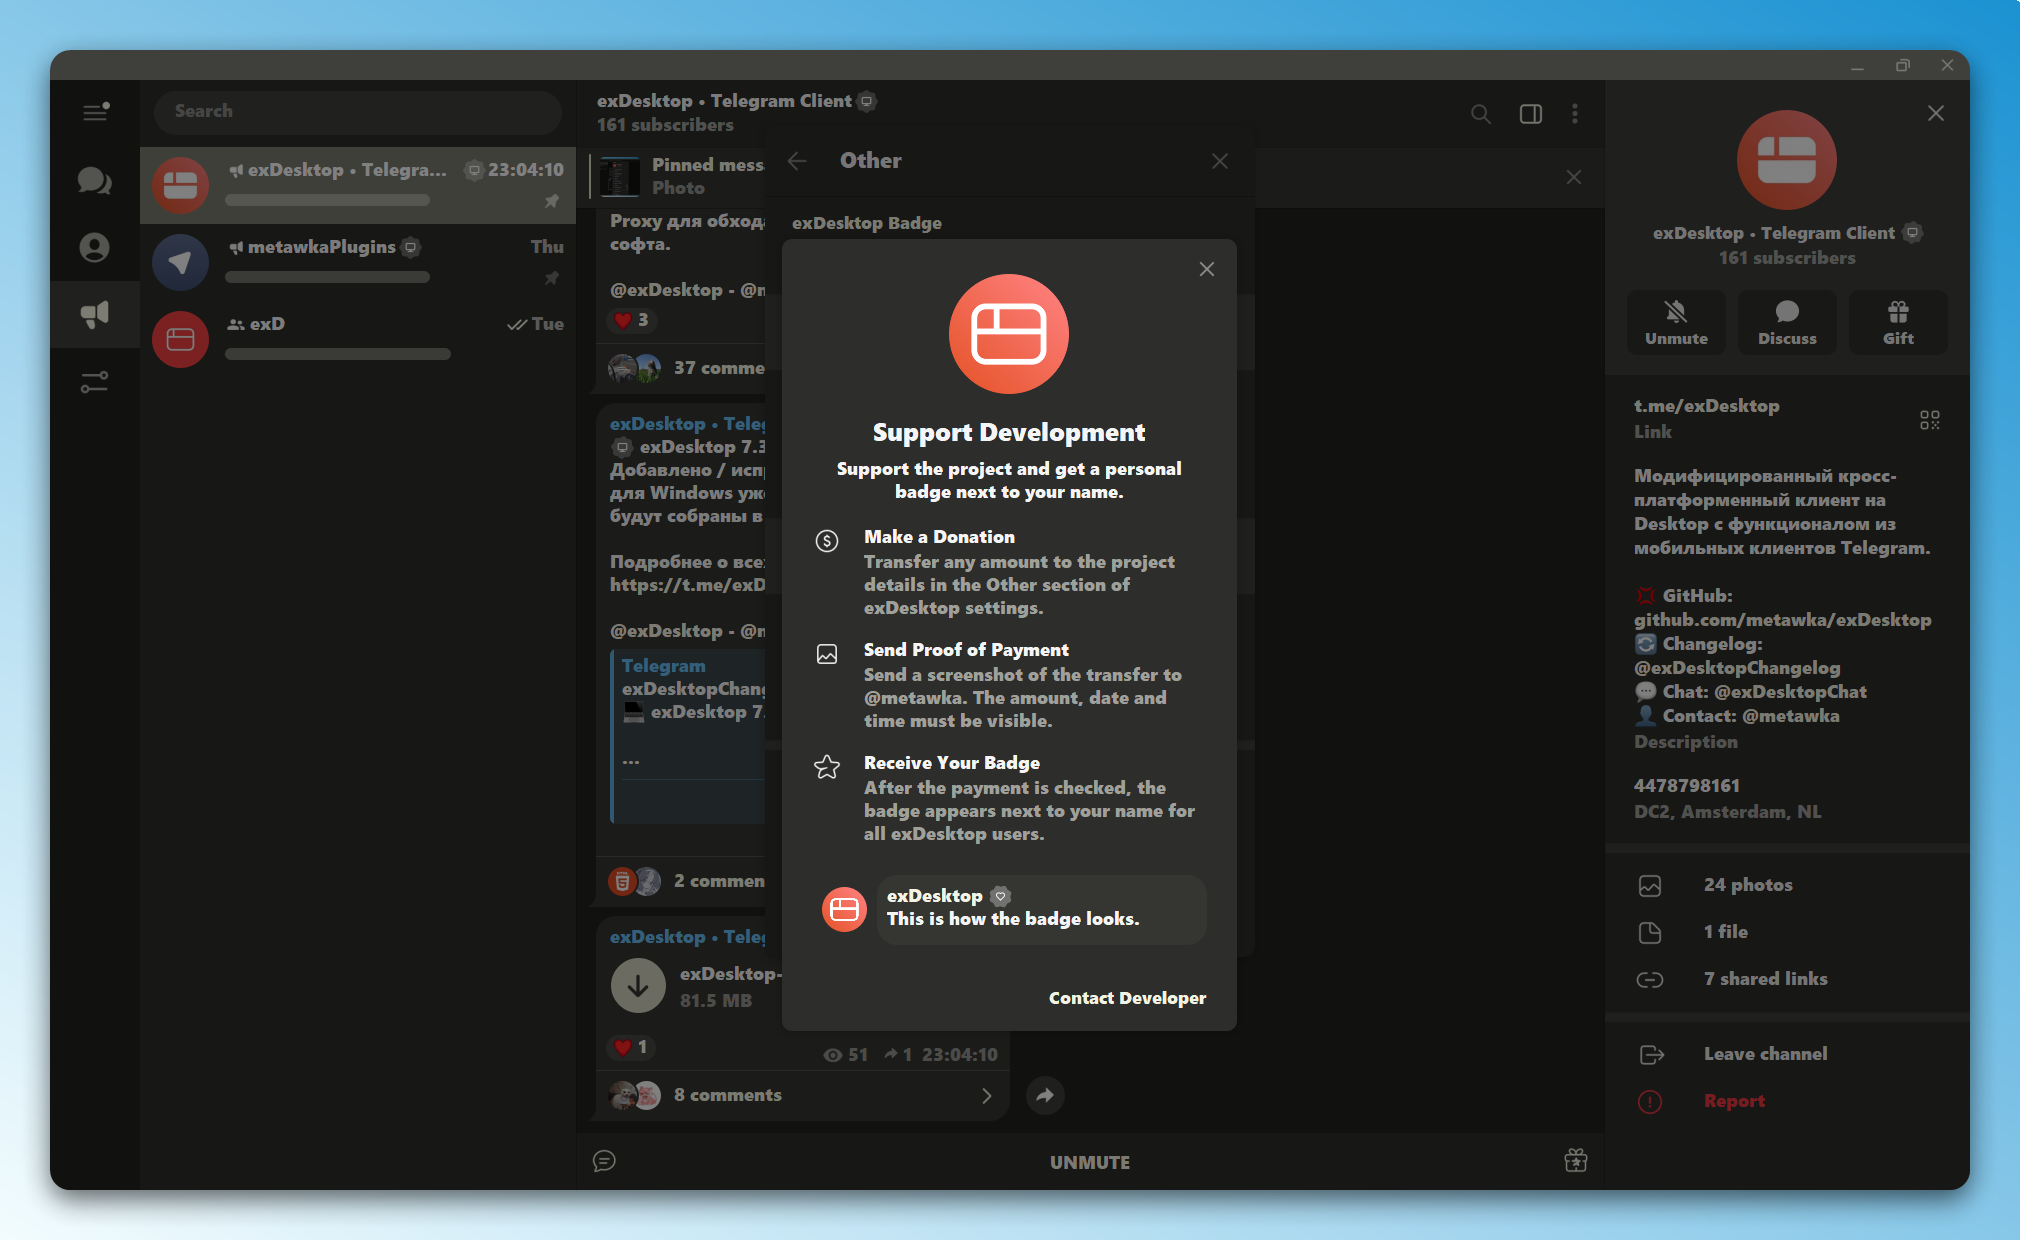Open @exDesktopChangelog link

coord(1737,668)
